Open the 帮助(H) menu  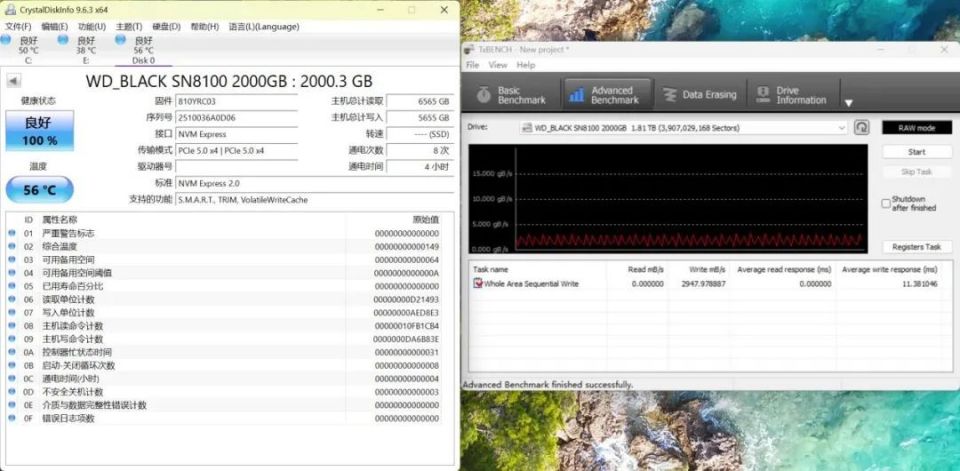[x=204, y=27]
